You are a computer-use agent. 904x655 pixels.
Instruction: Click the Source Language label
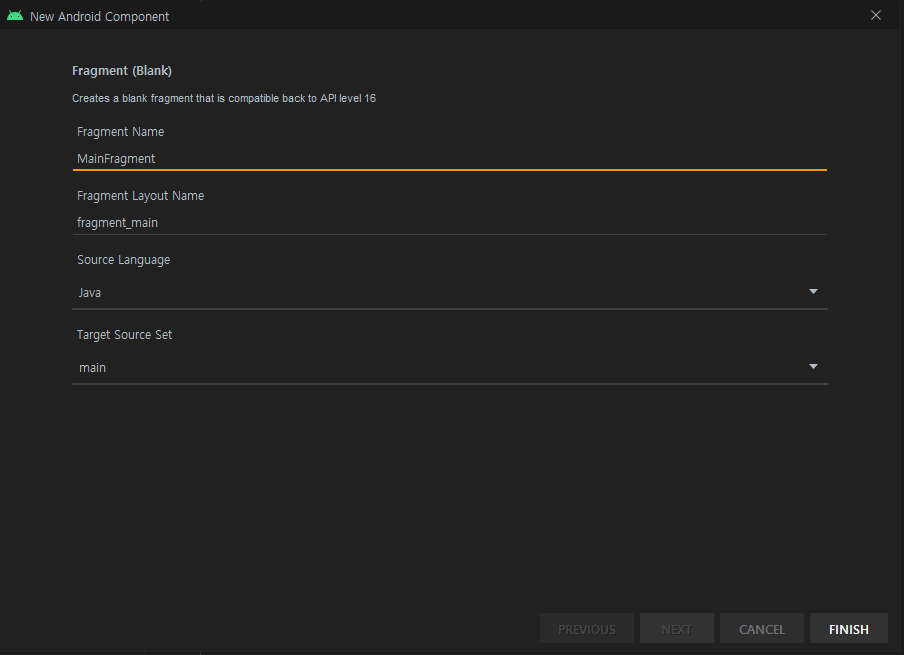(123, 260)
